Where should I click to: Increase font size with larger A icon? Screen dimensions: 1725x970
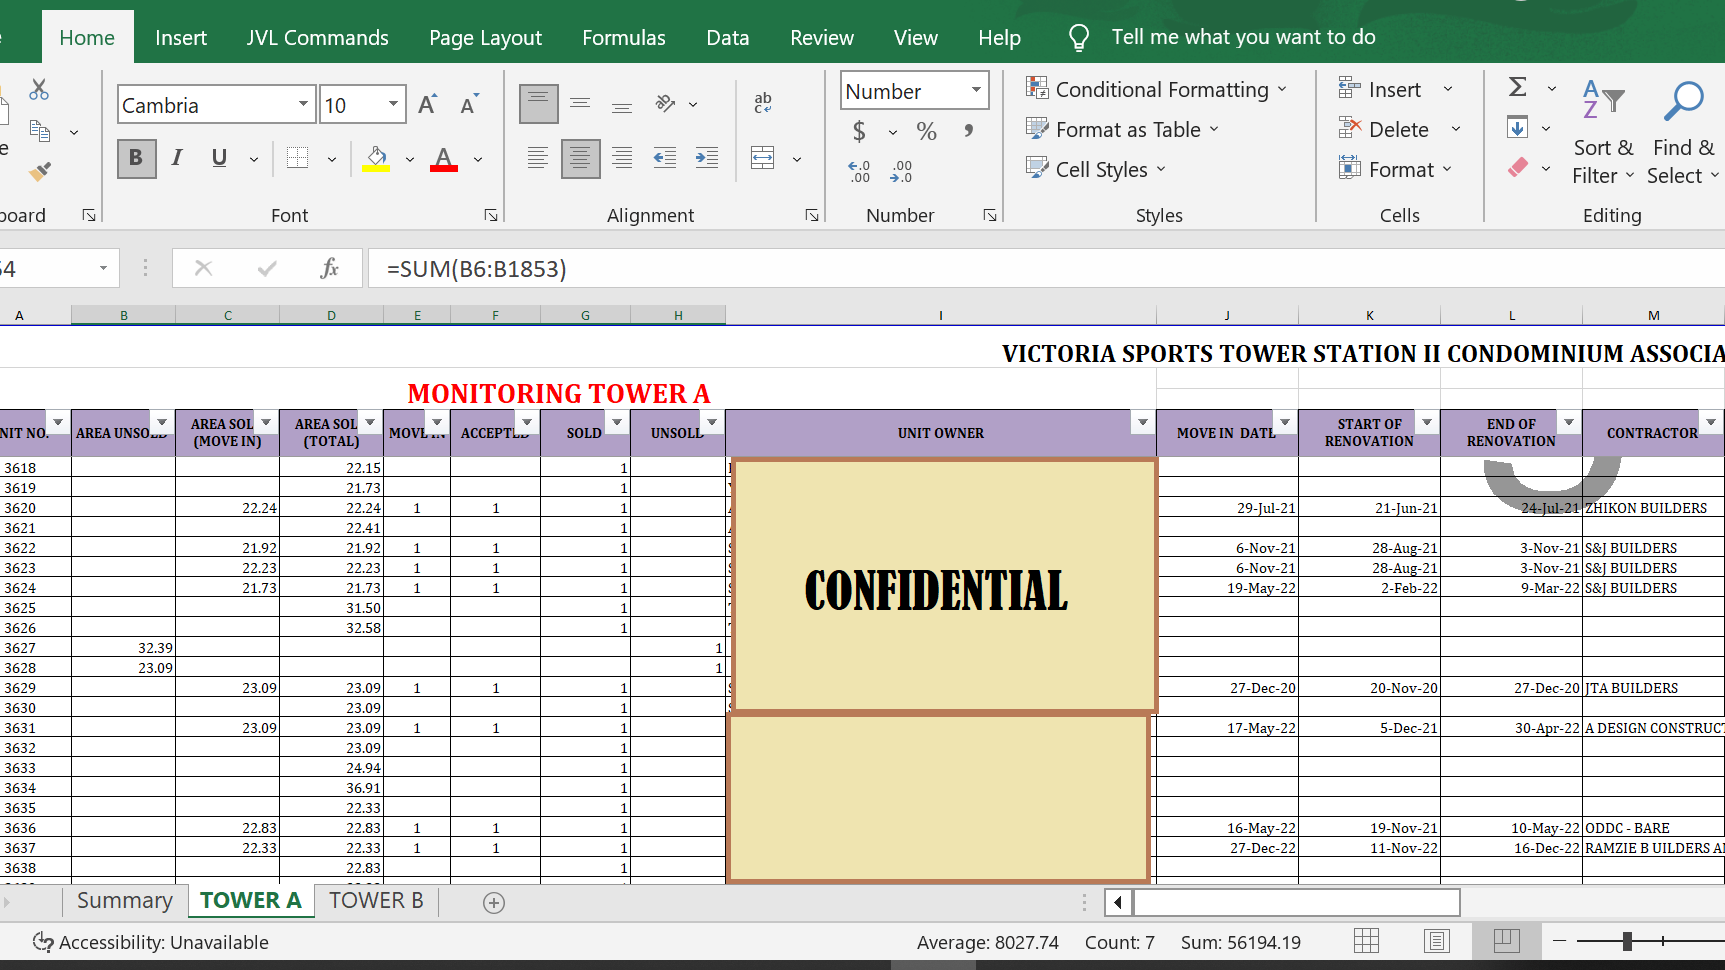coord(428,105)
